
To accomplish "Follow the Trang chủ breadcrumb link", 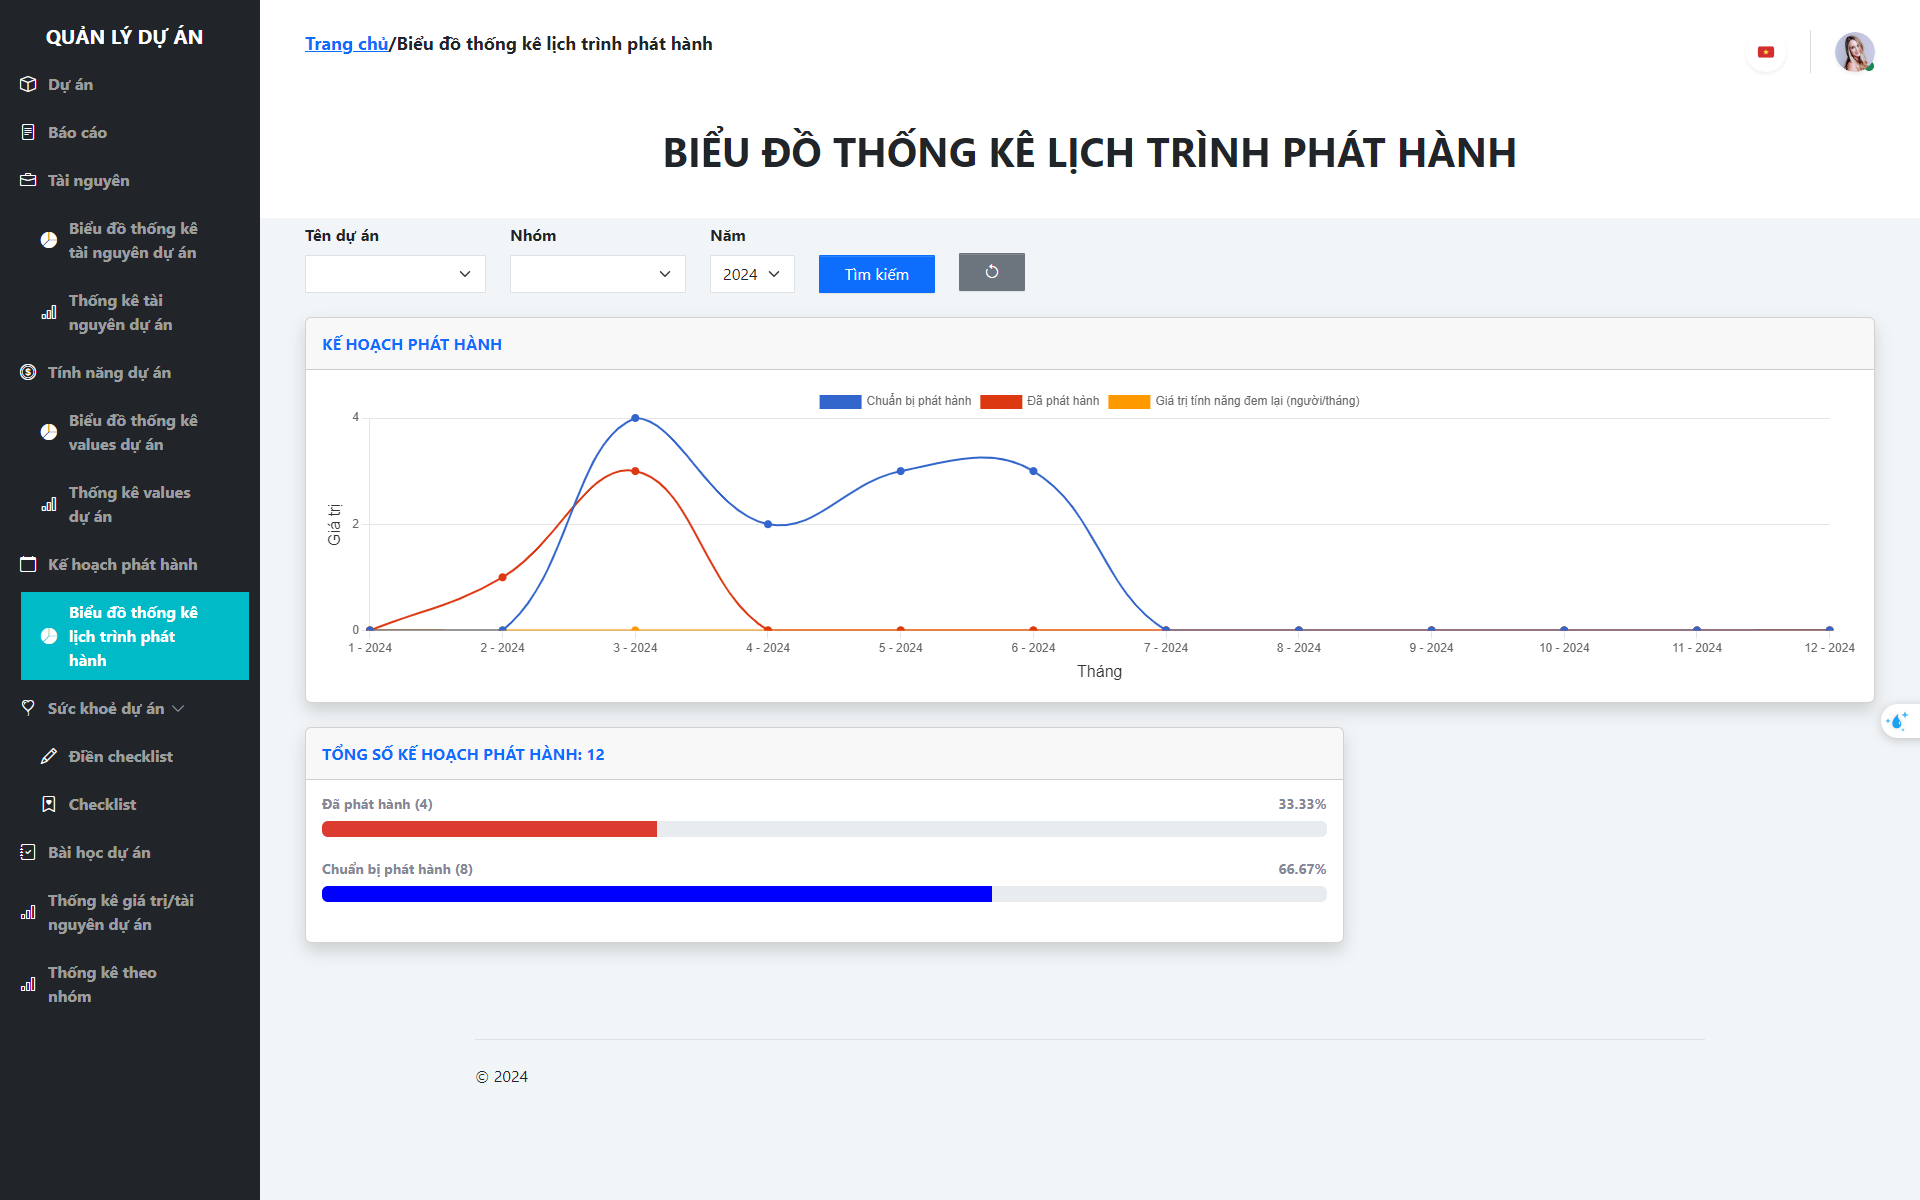I will (346, 44).
